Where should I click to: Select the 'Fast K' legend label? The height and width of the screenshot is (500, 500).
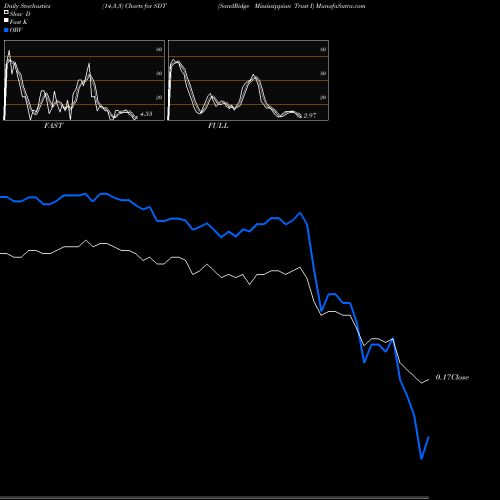(19, 22)
